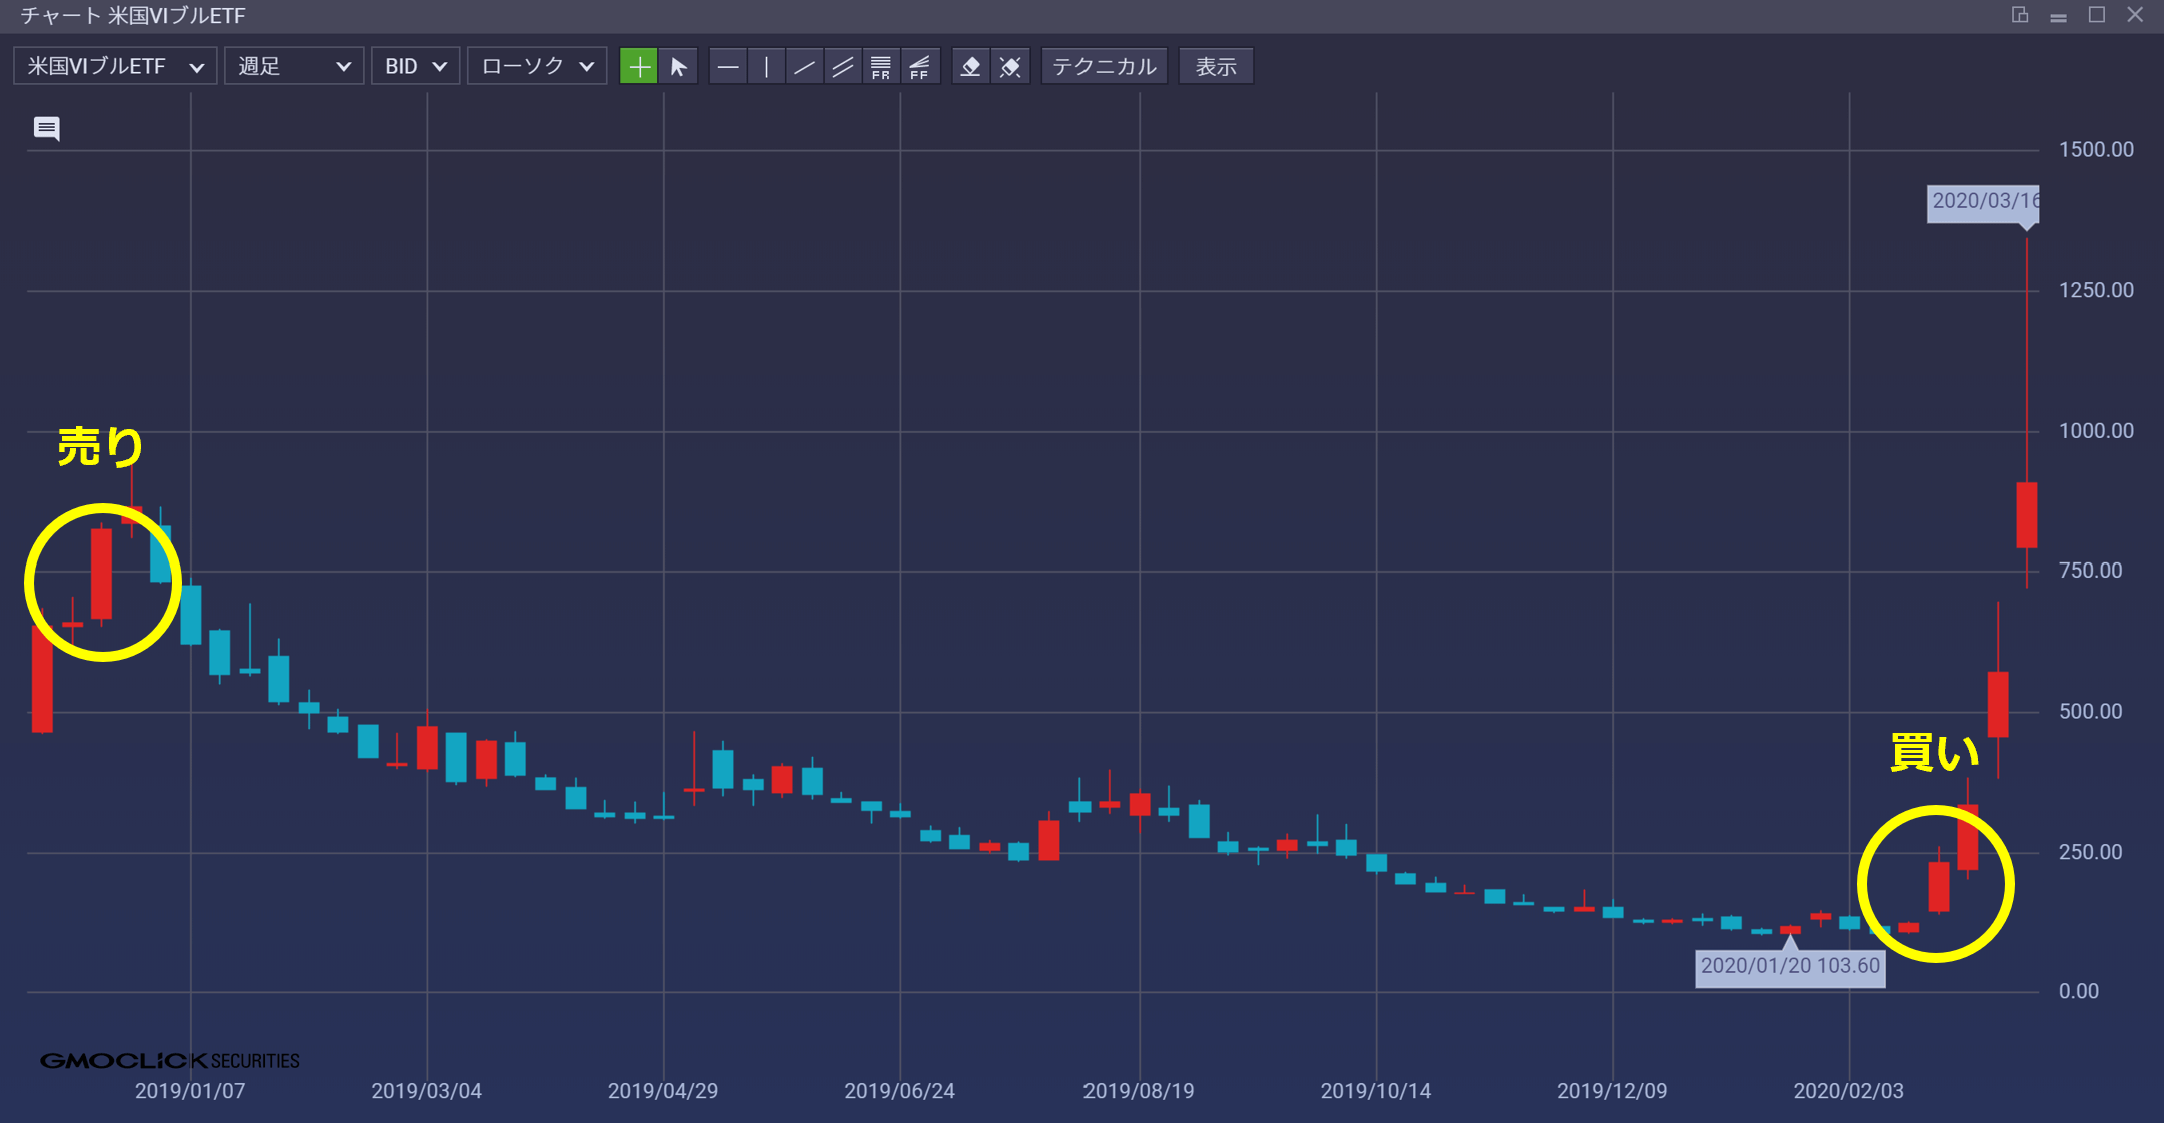Click the 0.00 price axis label
The width and height of the screenshot is (2164, 1124).
(2078, 992)
